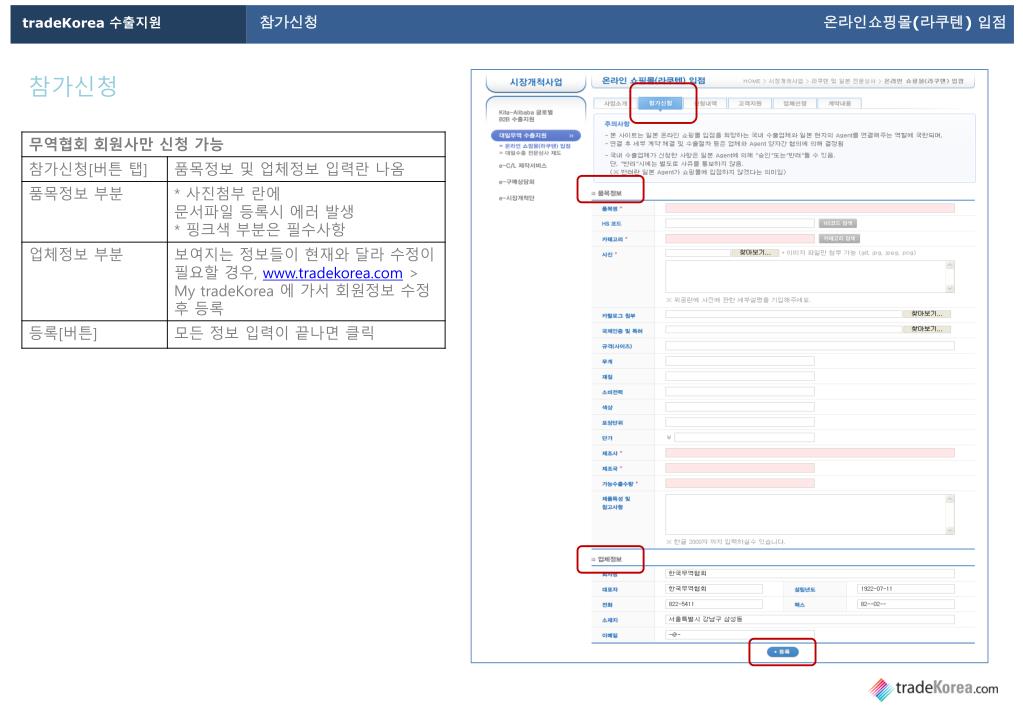
Task: Click the 시장개척사업 sidebar heading
Action: pos(536,82)
